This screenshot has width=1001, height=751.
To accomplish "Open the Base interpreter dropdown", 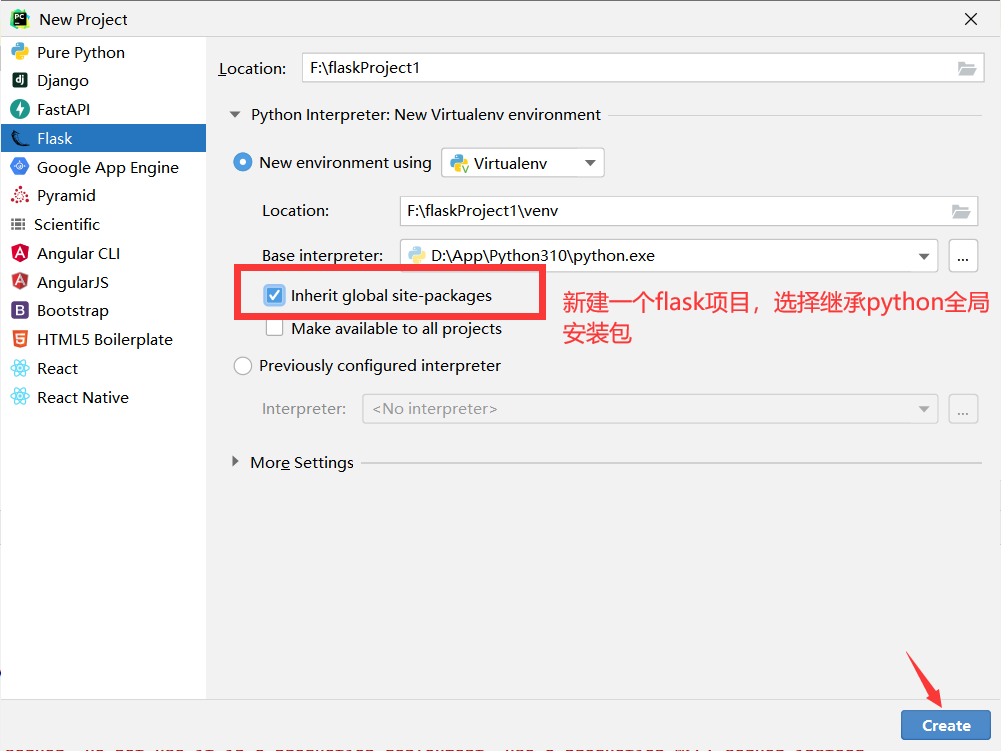I will (x=925, y=255).
